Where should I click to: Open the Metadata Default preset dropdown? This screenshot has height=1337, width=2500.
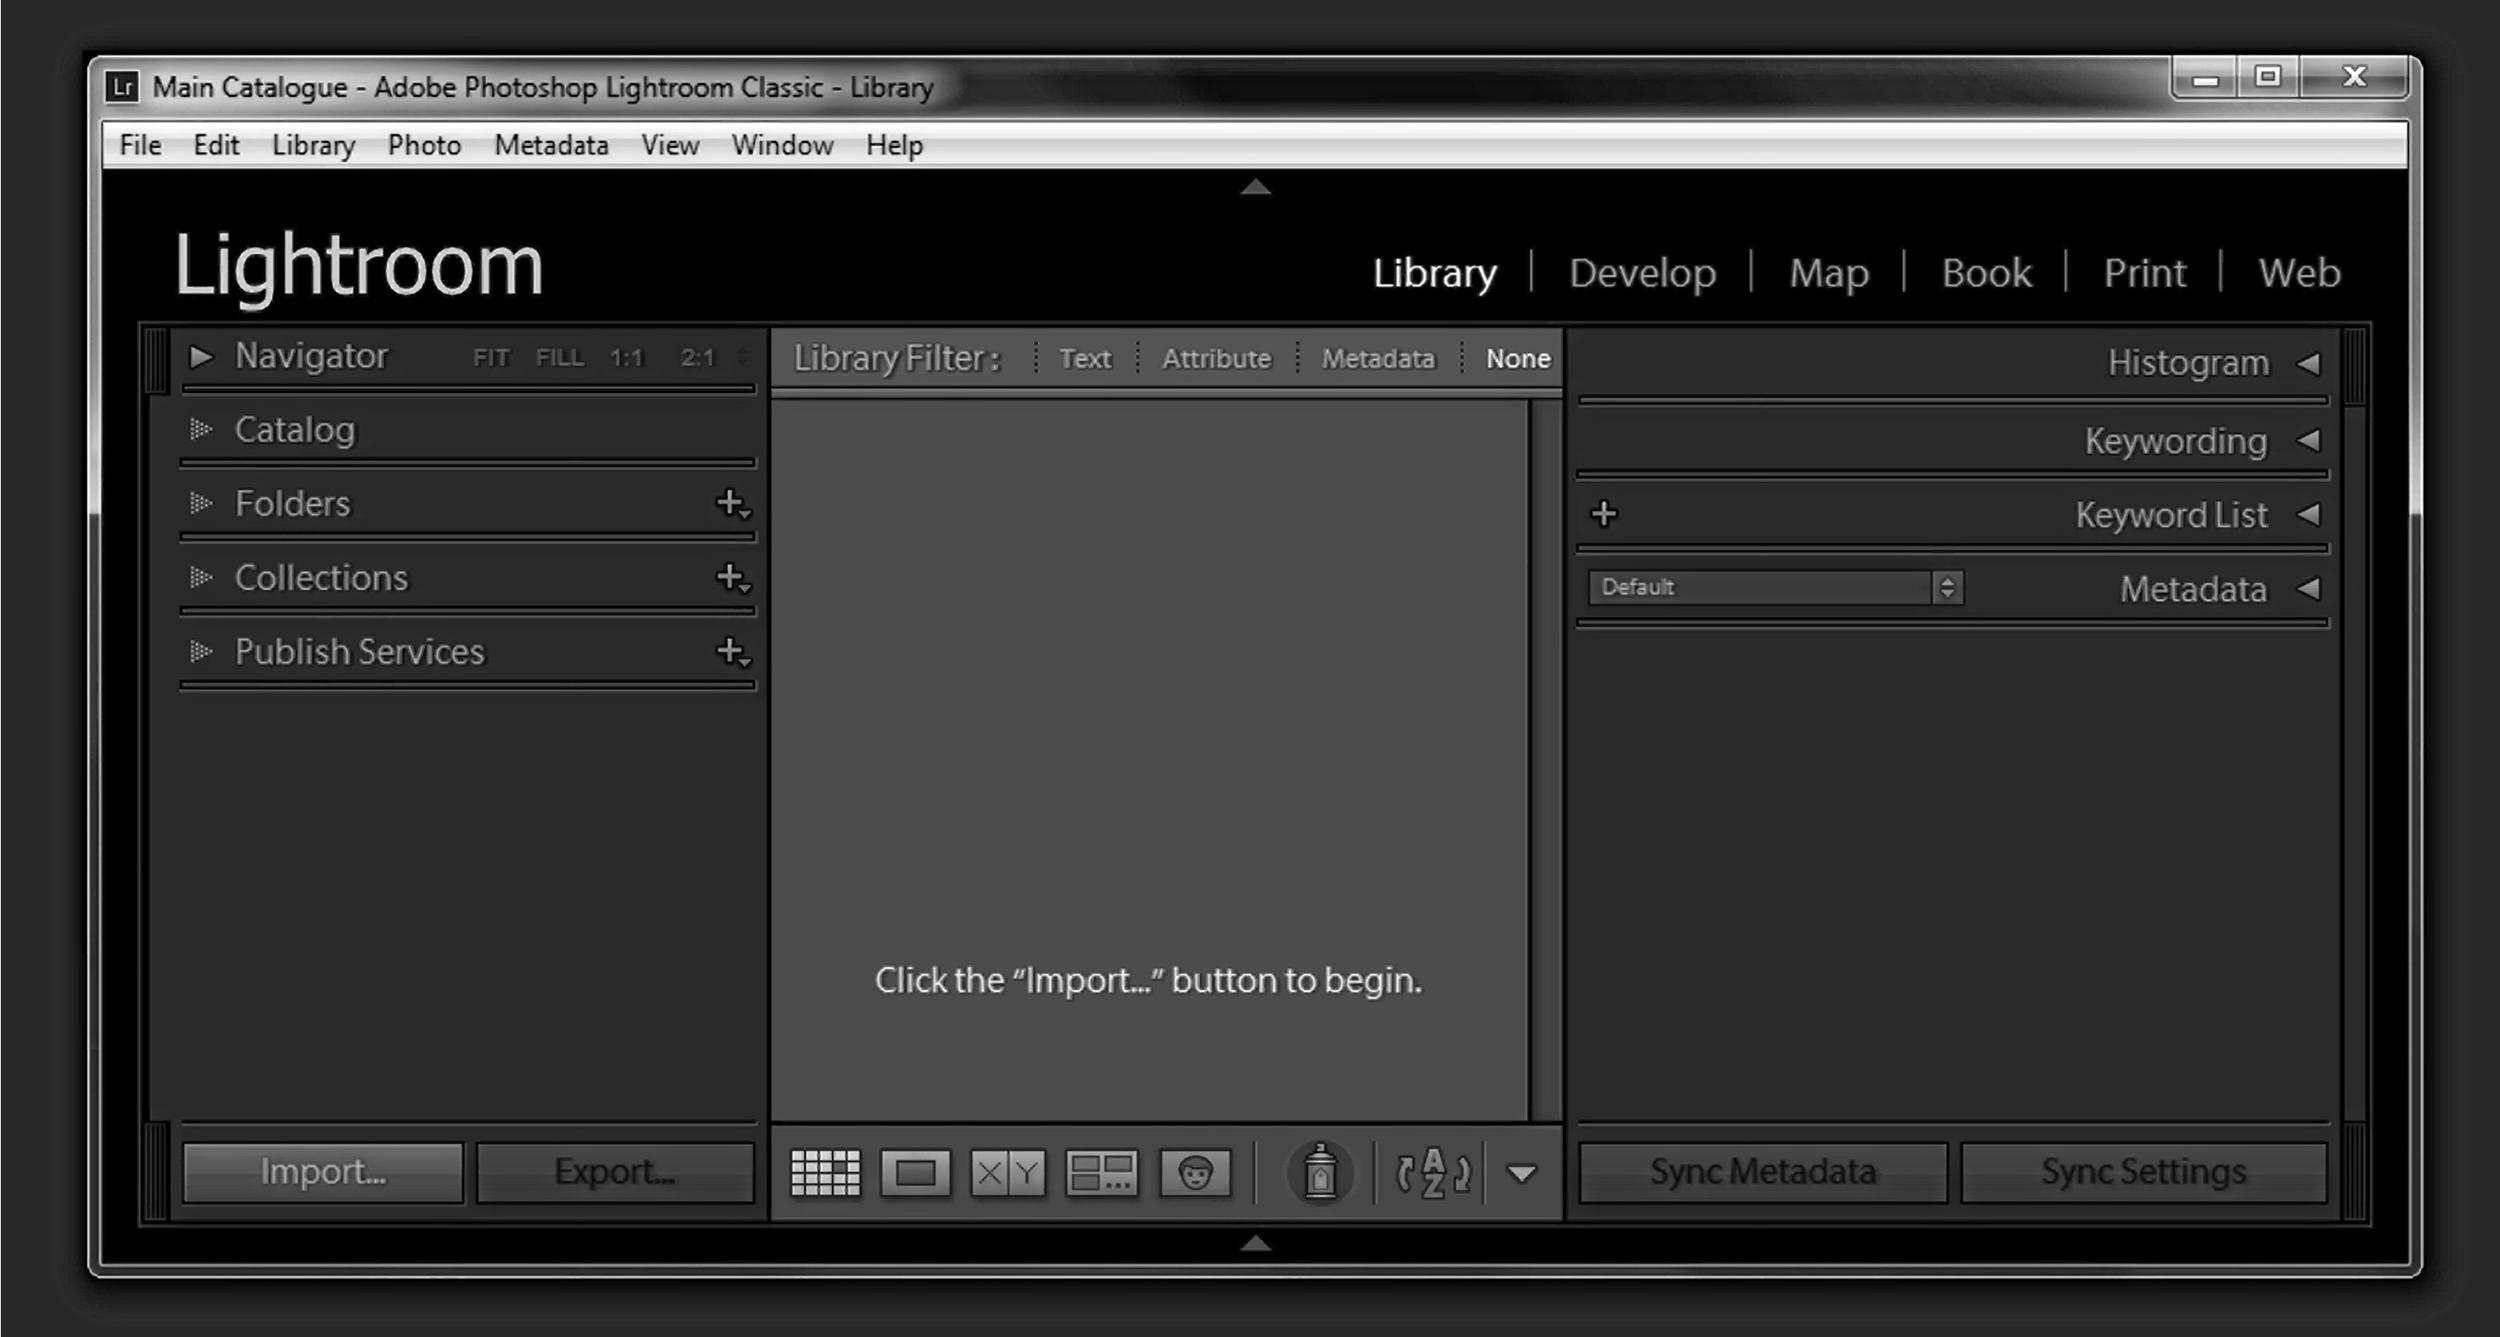(1775, 587)
